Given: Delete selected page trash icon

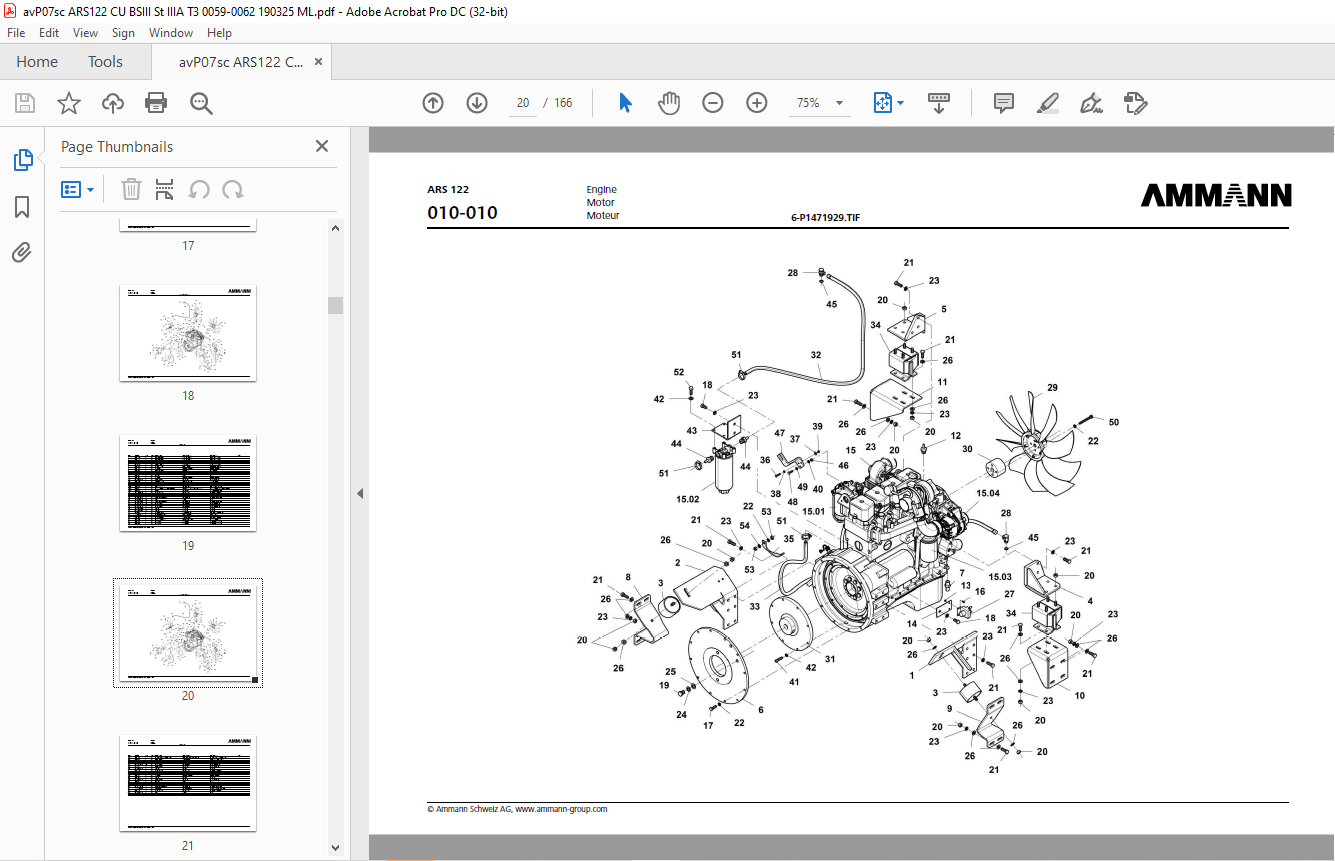Looking at the screenshot, I should tap(131, 189).
